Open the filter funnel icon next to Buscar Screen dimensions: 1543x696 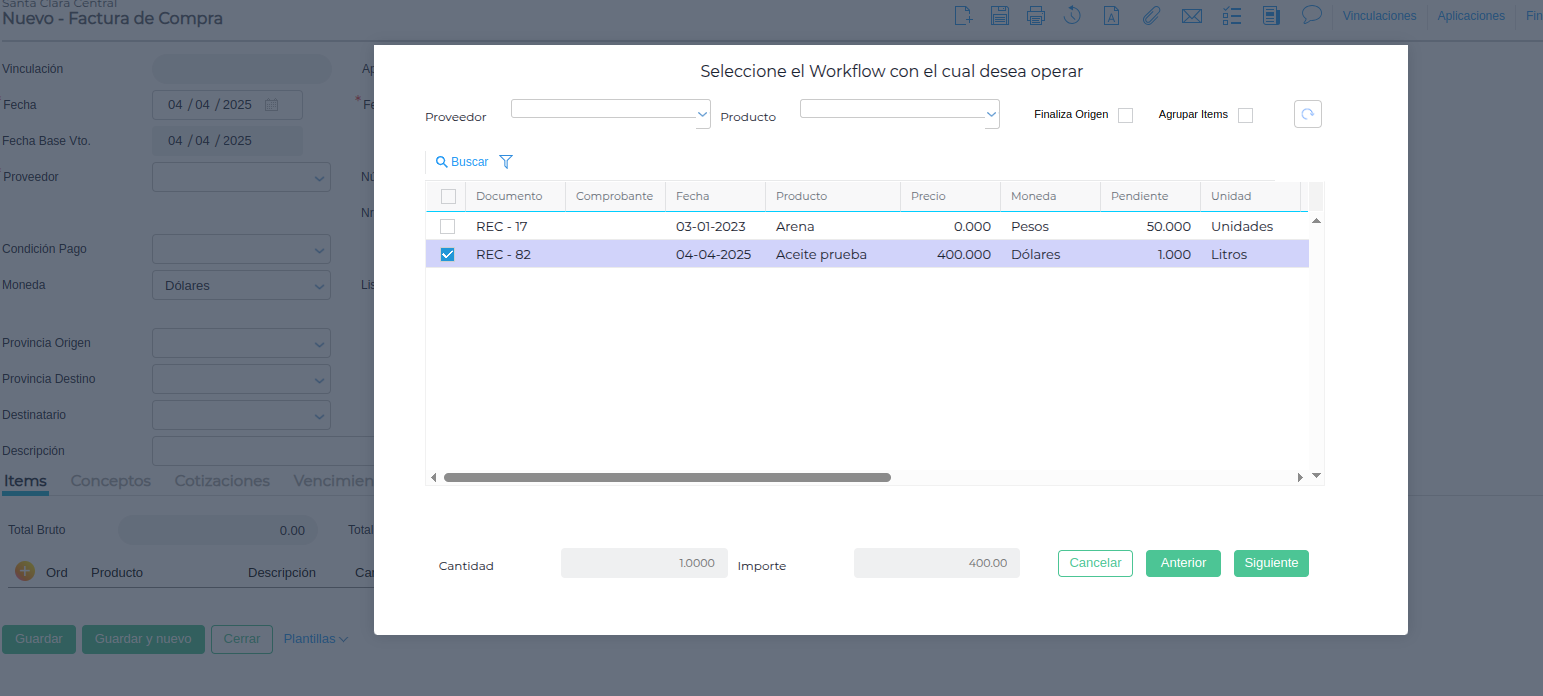pyautogui.click(x=506, y=162)
